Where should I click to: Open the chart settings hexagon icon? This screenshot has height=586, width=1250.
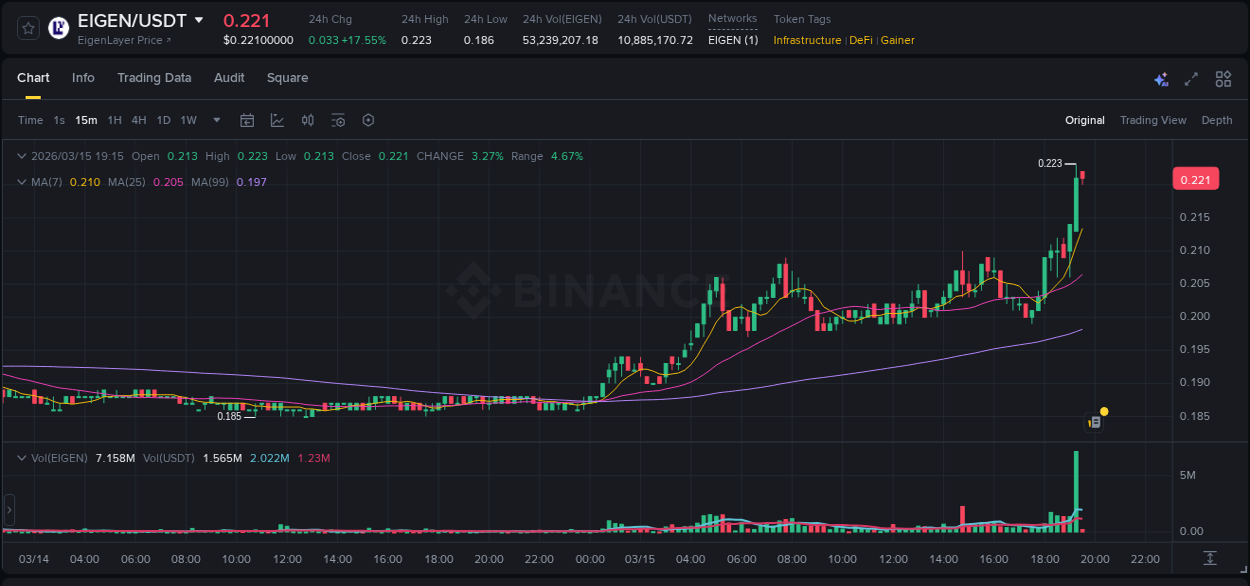[367, 120]
